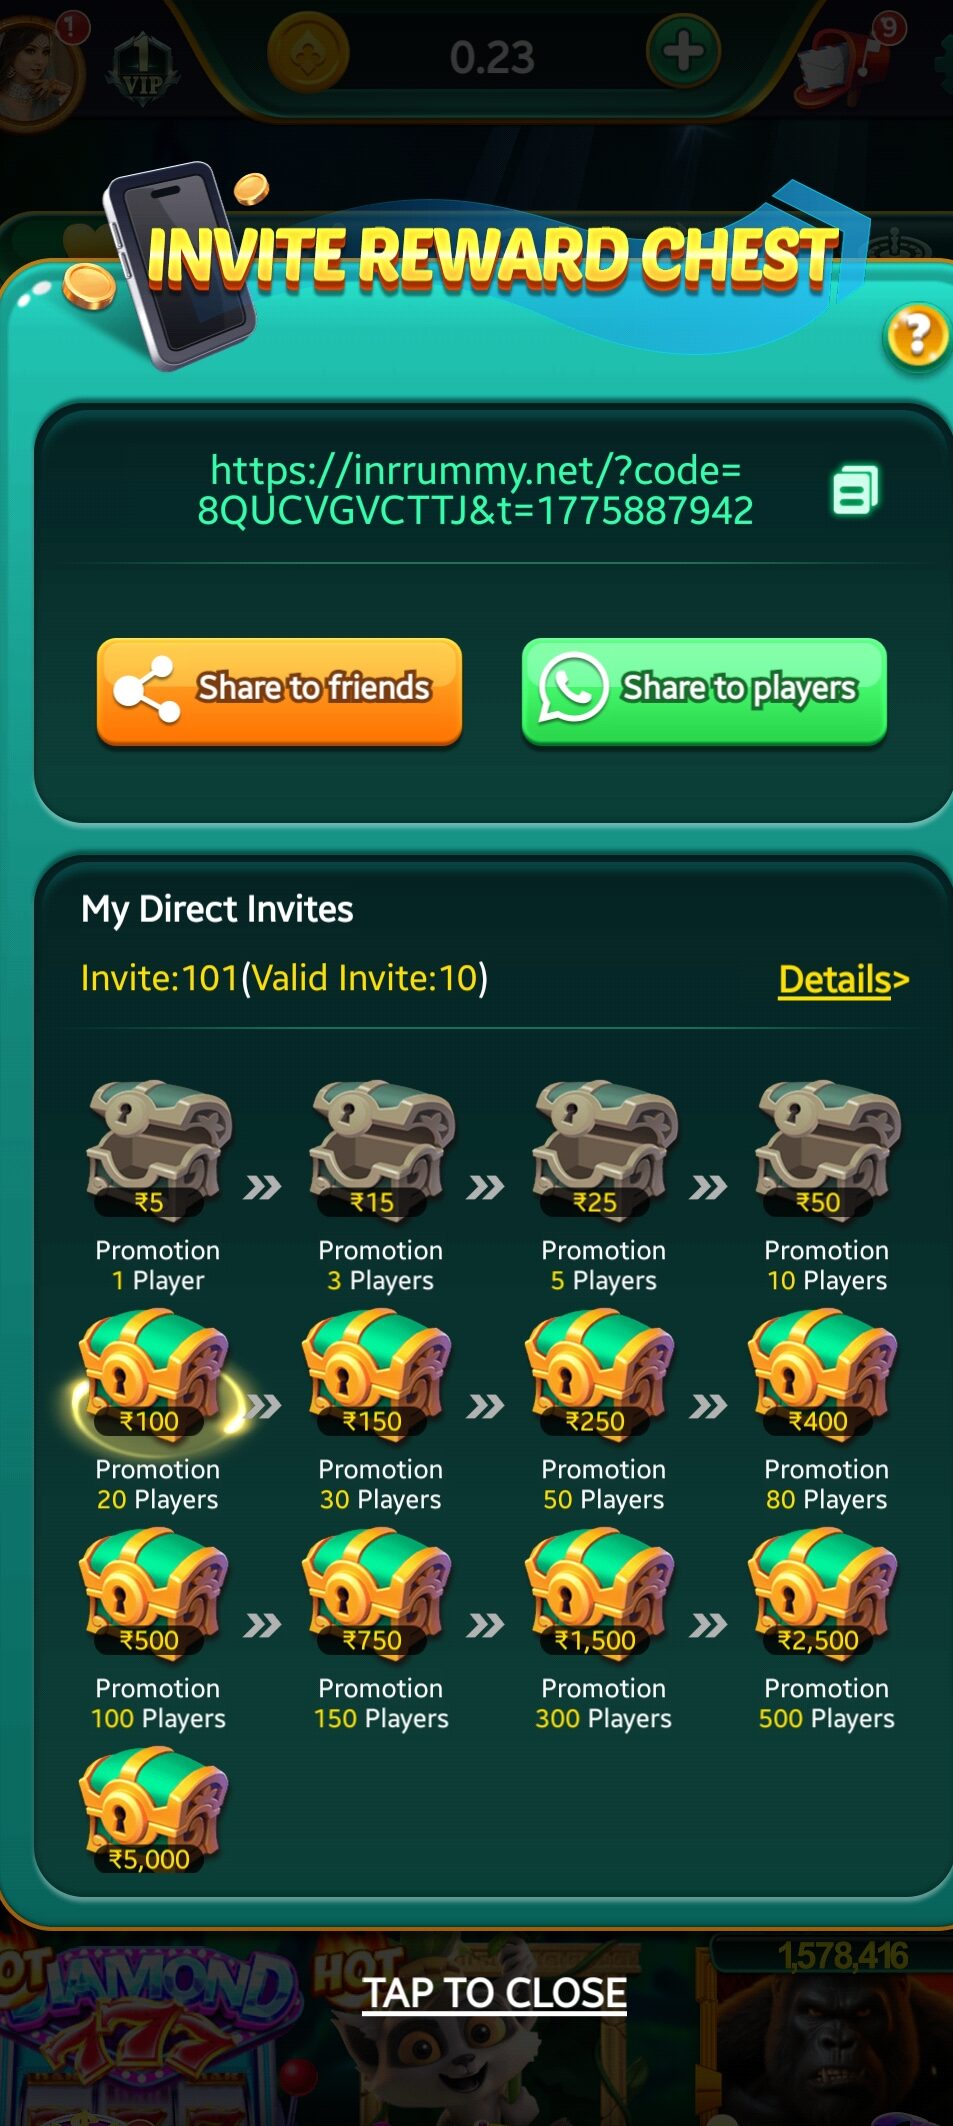Image resolution: width=953 pixels, height=2126 pixels.
Task: Open the Details link for invites
Action: click(x=843, y=979)
